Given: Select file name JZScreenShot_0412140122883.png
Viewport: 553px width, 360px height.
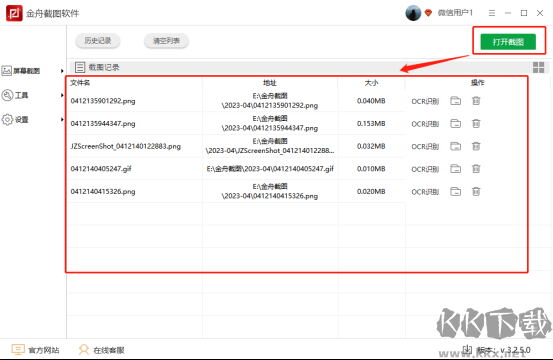Looking at the screenshot, I should (x=126, y=146).
